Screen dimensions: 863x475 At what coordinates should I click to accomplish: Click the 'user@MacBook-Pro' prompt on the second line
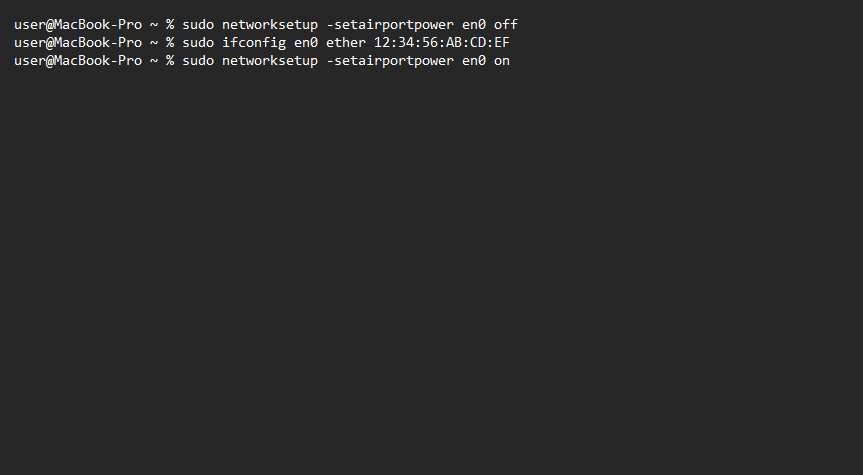click(x=78, y=42)
